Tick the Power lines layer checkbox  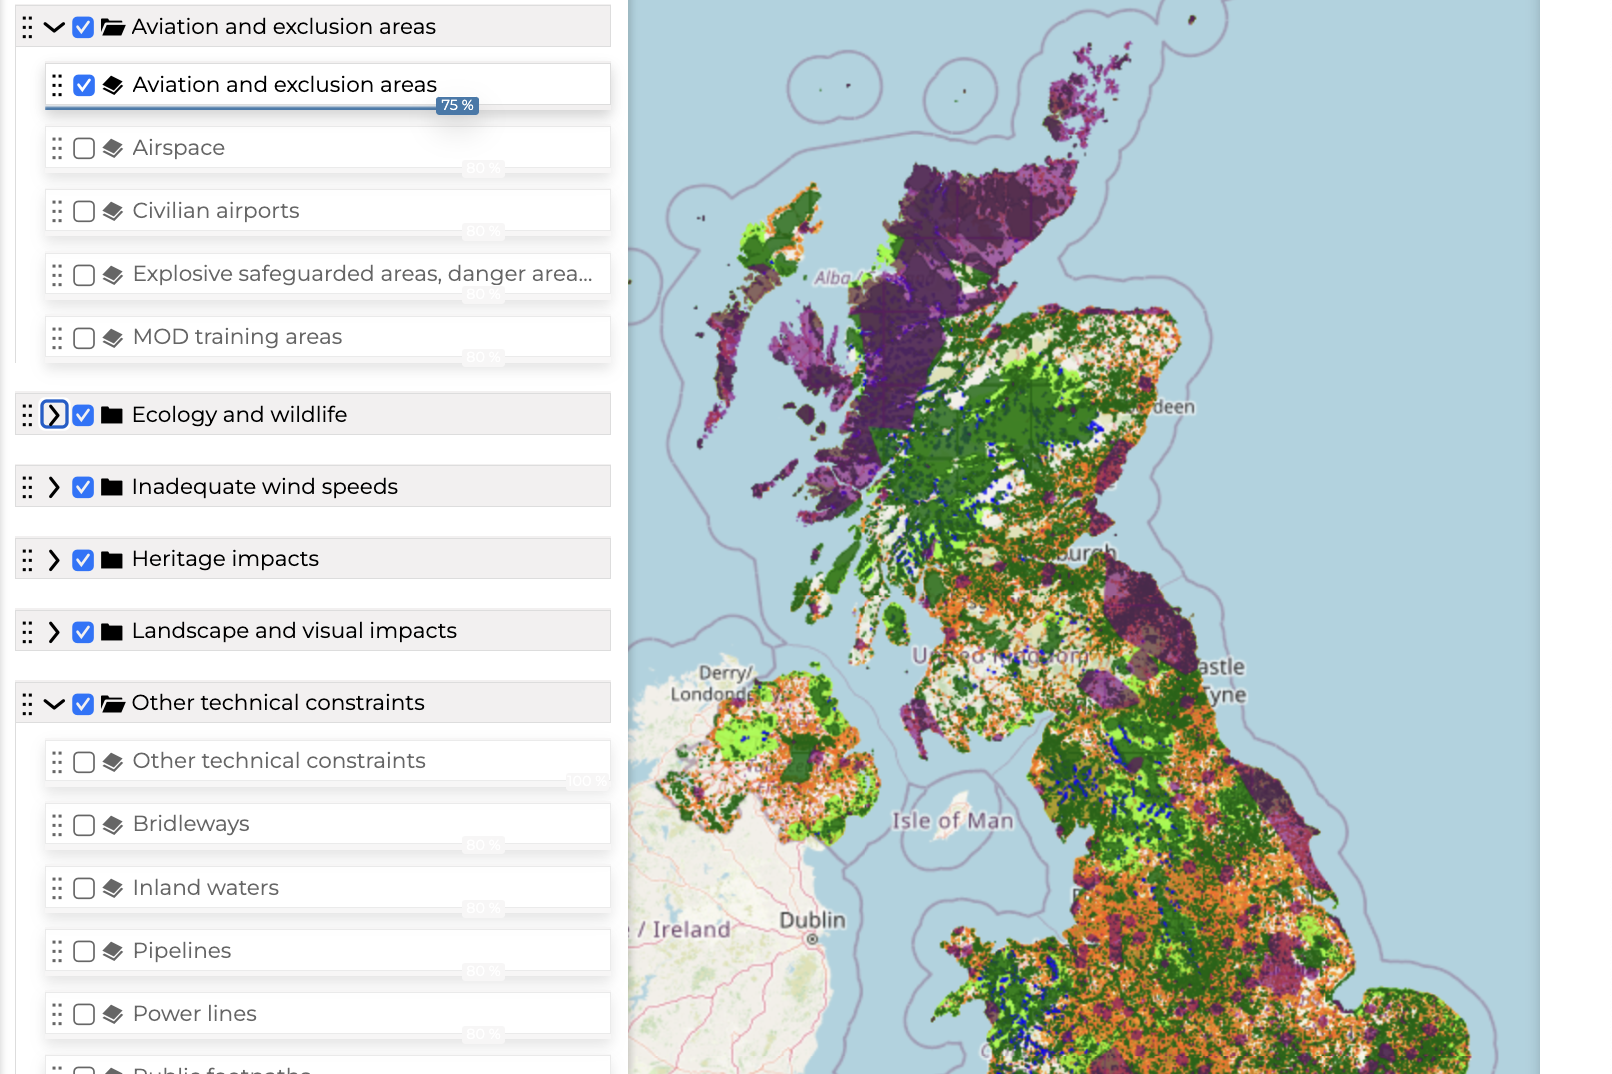[x=84, y=1014]
